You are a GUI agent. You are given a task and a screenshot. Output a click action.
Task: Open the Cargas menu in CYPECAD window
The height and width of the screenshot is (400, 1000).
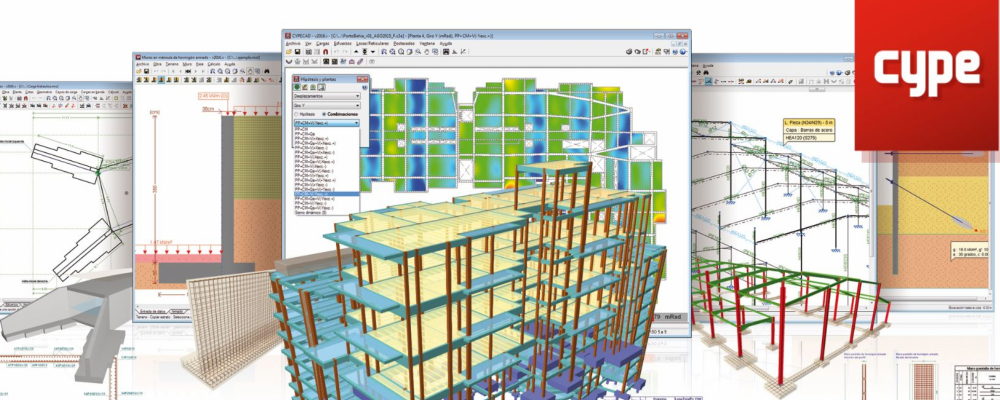click(x=323, y=43)
